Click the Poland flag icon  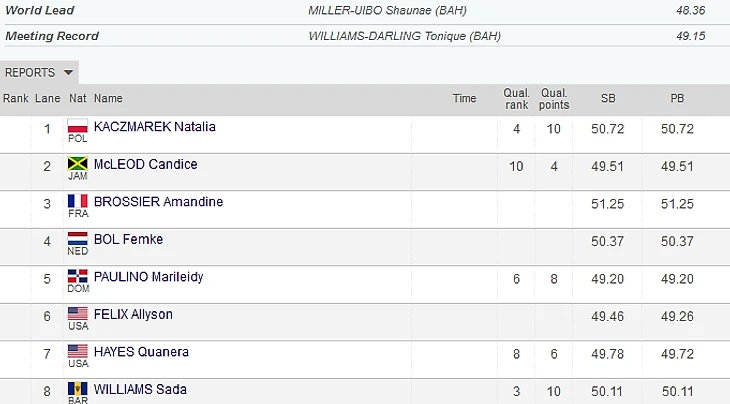click(78, 127)
